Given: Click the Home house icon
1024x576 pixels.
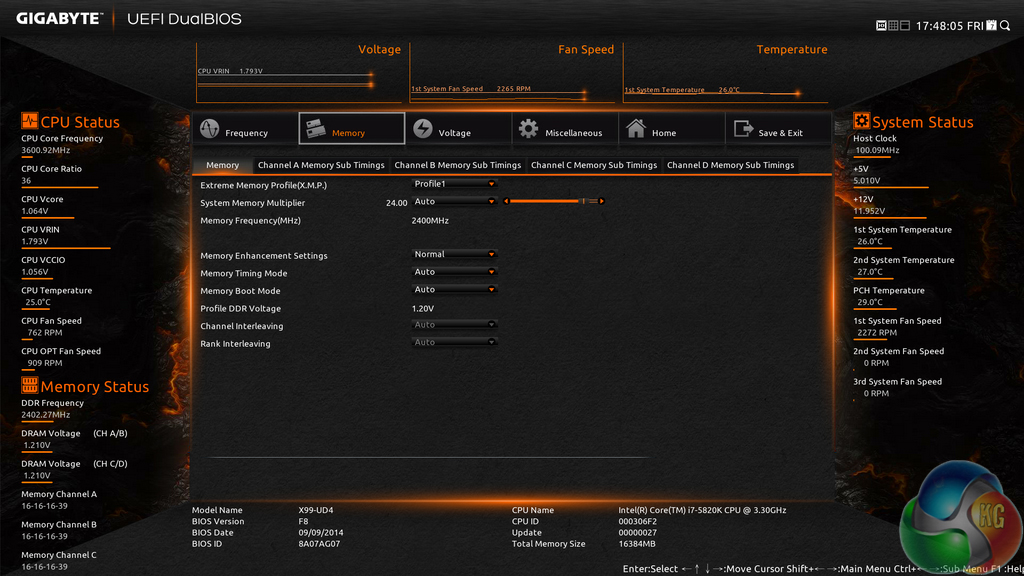Looking at the screenshot, I should tap(636, 130).
